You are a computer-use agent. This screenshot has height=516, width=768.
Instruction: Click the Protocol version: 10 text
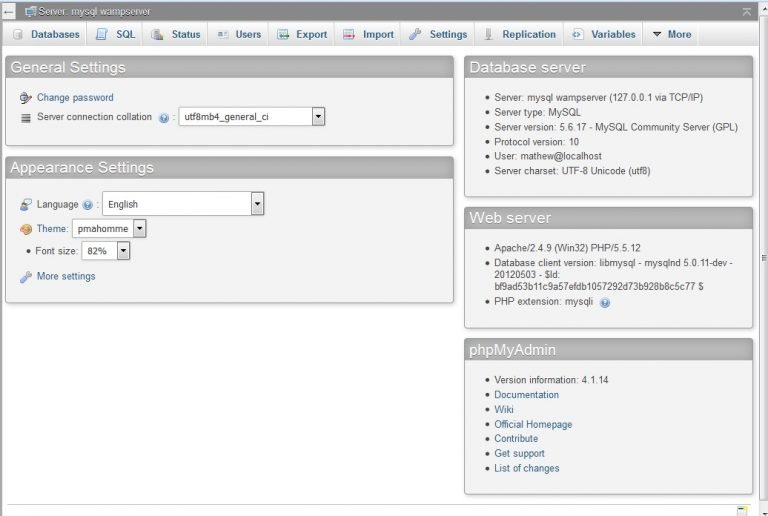tap(536, 141)
